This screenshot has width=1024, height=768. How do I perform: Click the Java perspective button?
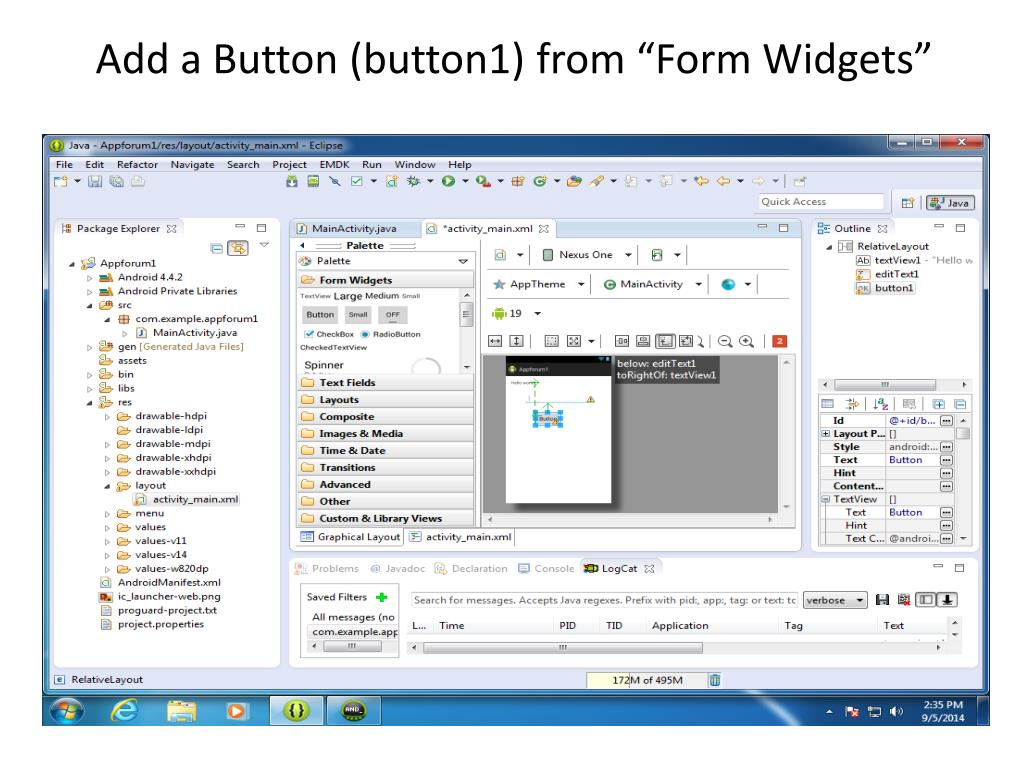point(950,203)
